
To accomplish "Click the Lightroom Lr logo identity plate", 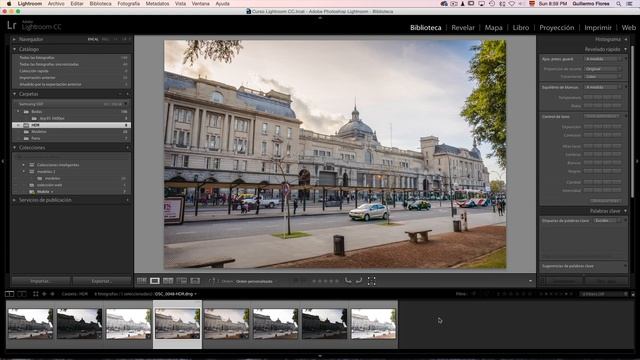I will point(12,26).
